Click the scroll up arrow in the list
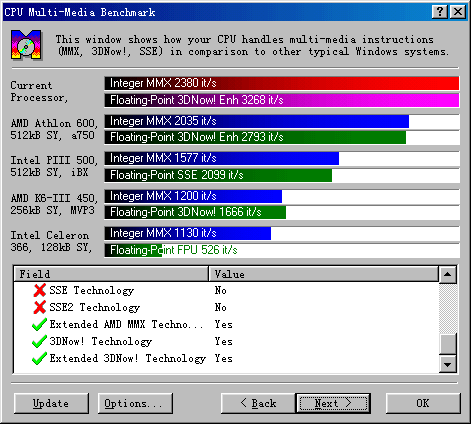Viewport: 471px width, 424px height. coord(448,275)
